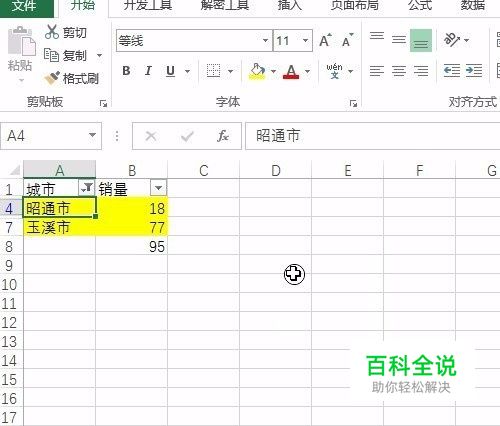Switch to 开始 Home tab
This screenshot has width=500, height=426.
click(83, 5)
